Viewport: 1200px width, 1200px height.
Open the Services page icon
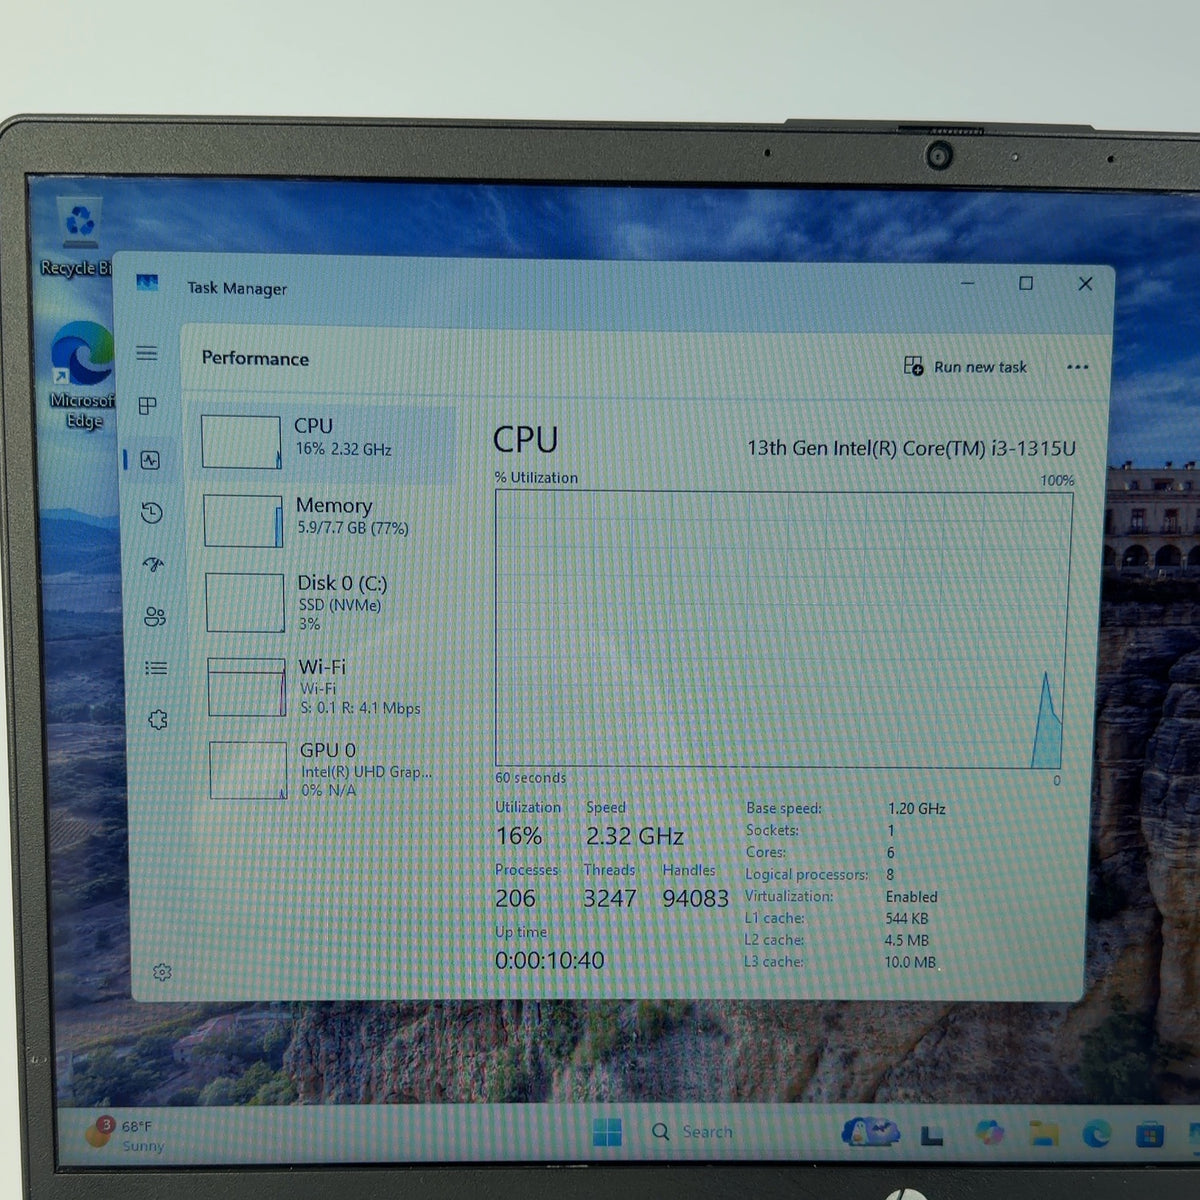click(158, 720)
